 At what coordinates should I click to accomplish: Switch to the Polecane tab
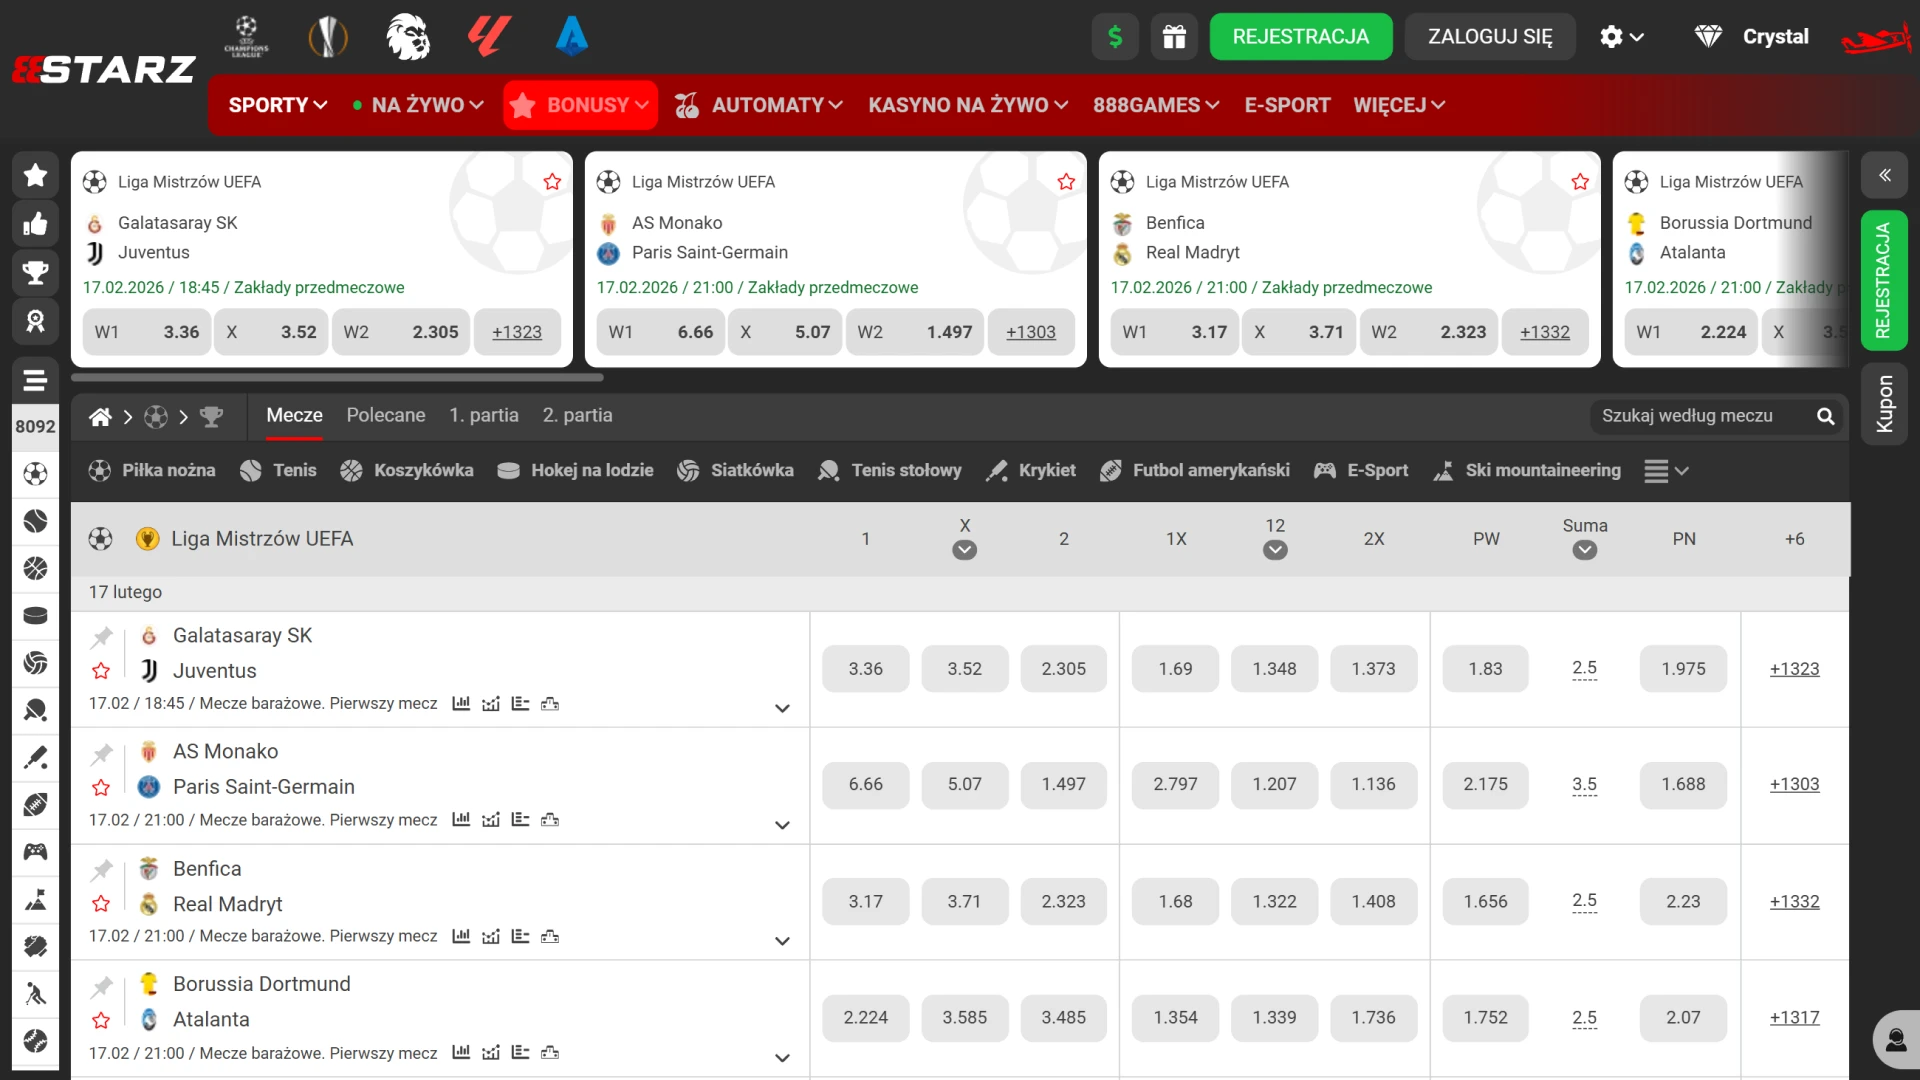pyautogui.click(x=385, y=415)
